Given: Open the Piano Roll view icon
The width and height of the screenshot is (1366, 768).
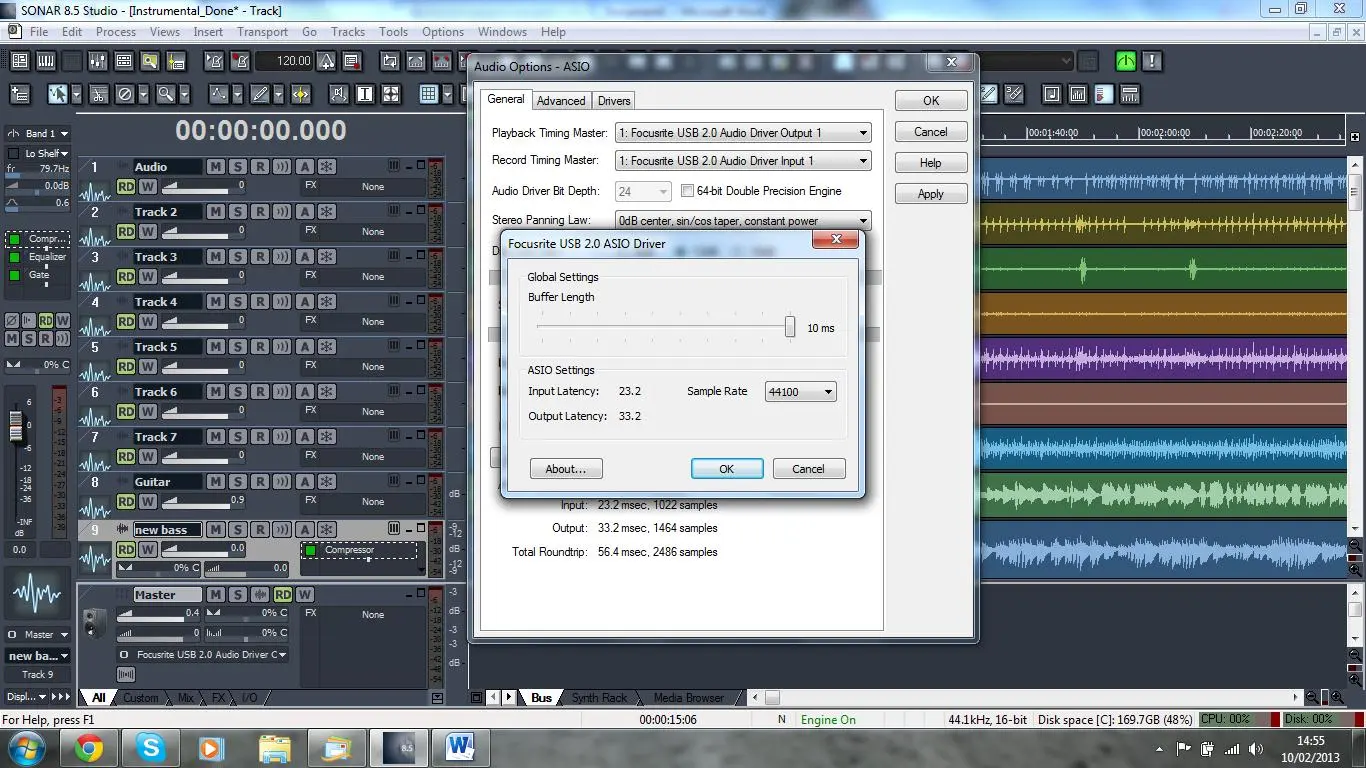Looking at the screenshot, I should coord(46,62).
